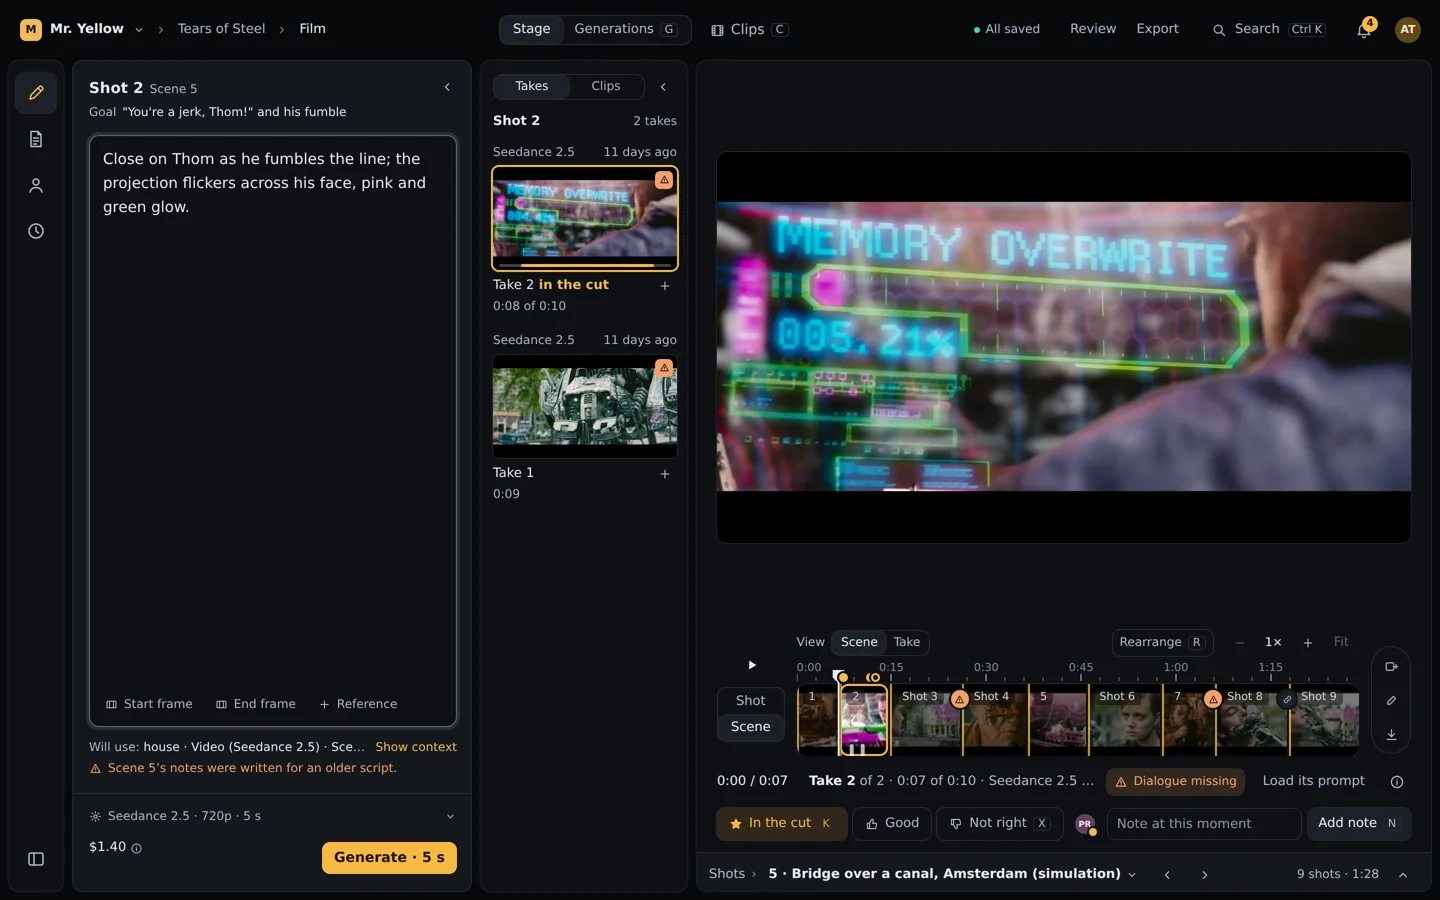
Task: Open the script document icon in sidebar
Action: pyautogui.click(x=36, y=139)
